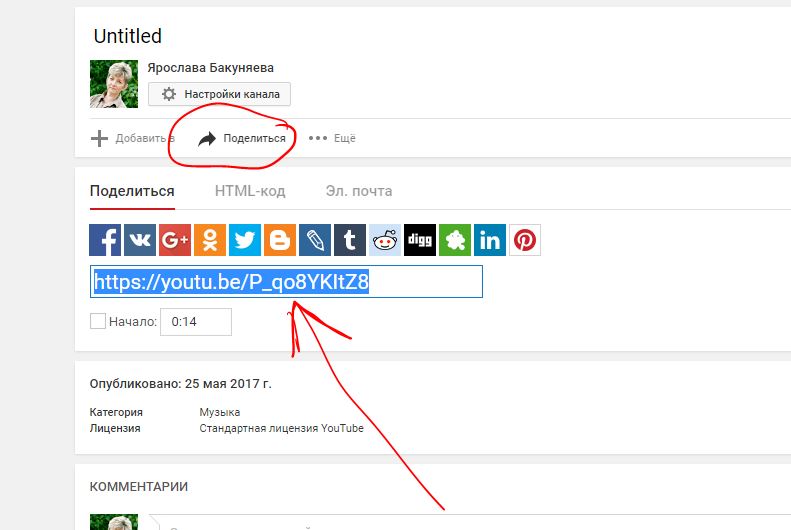Click the 0:14 start time field
791x530 pixels.
click(196, 322)
